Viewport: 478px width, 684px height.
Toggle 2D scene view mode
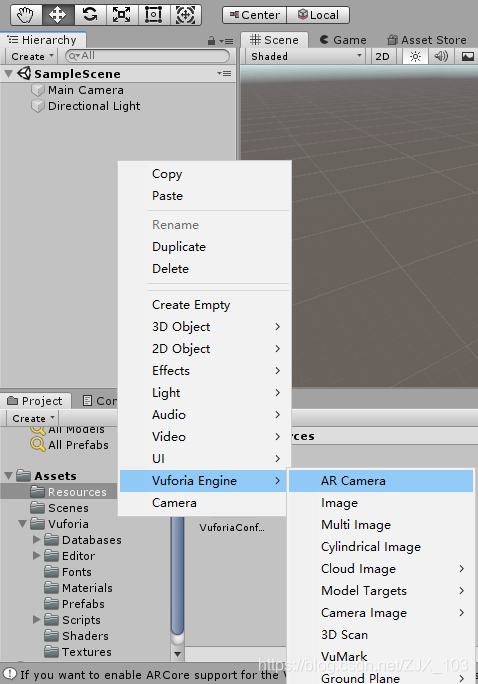click(x=382, y=56)
